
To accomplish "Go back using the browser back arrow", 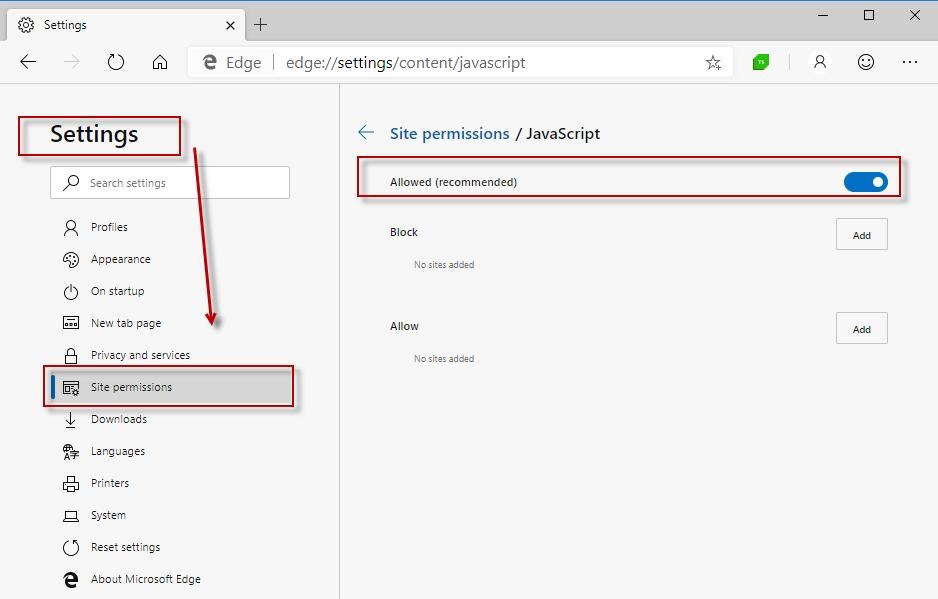I will click(28, 62).
